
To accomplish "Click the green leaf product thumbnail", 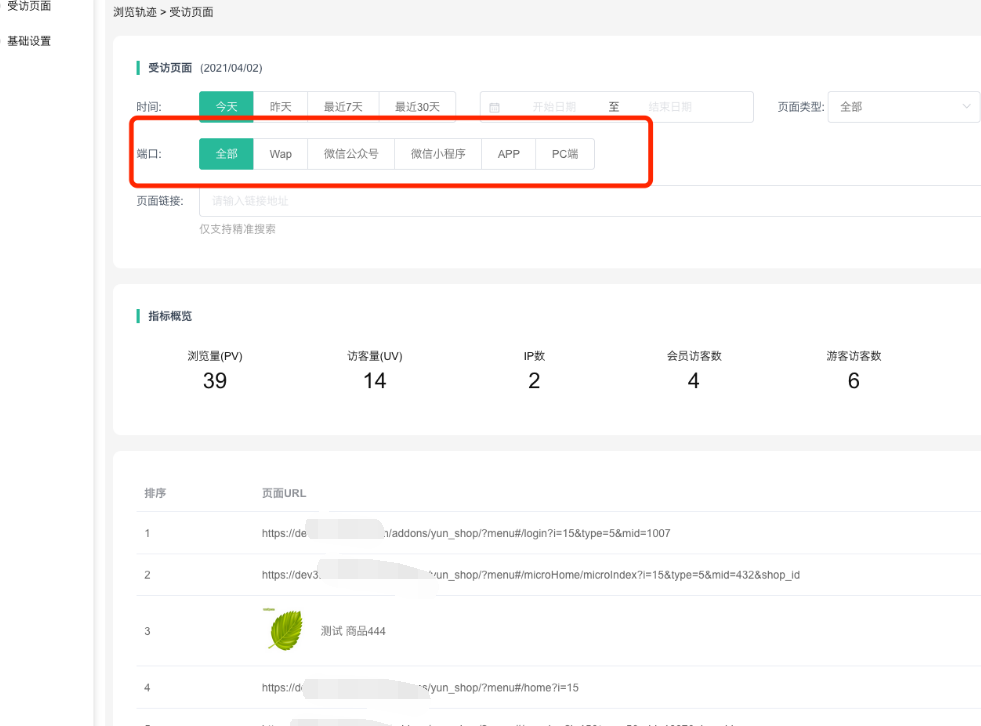I will tap(285, 630).
